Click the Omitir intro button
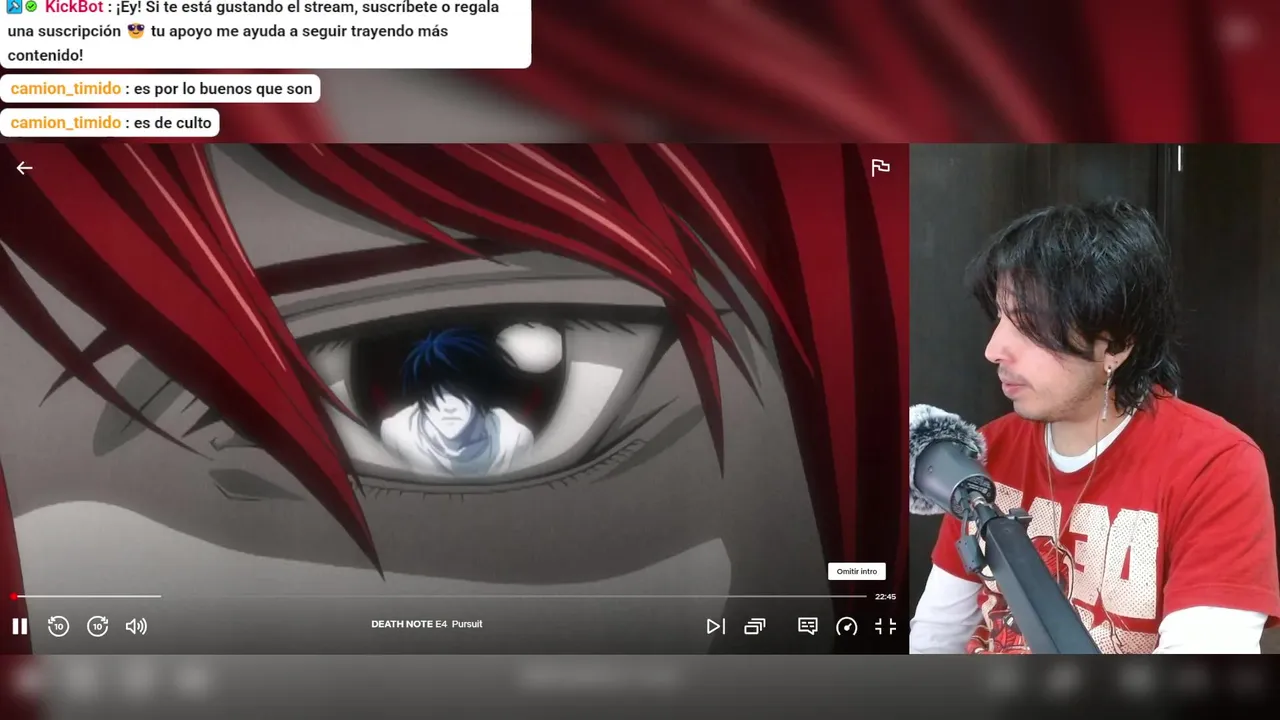Viewport: 1280px width, 720px height. coord(857,571)
